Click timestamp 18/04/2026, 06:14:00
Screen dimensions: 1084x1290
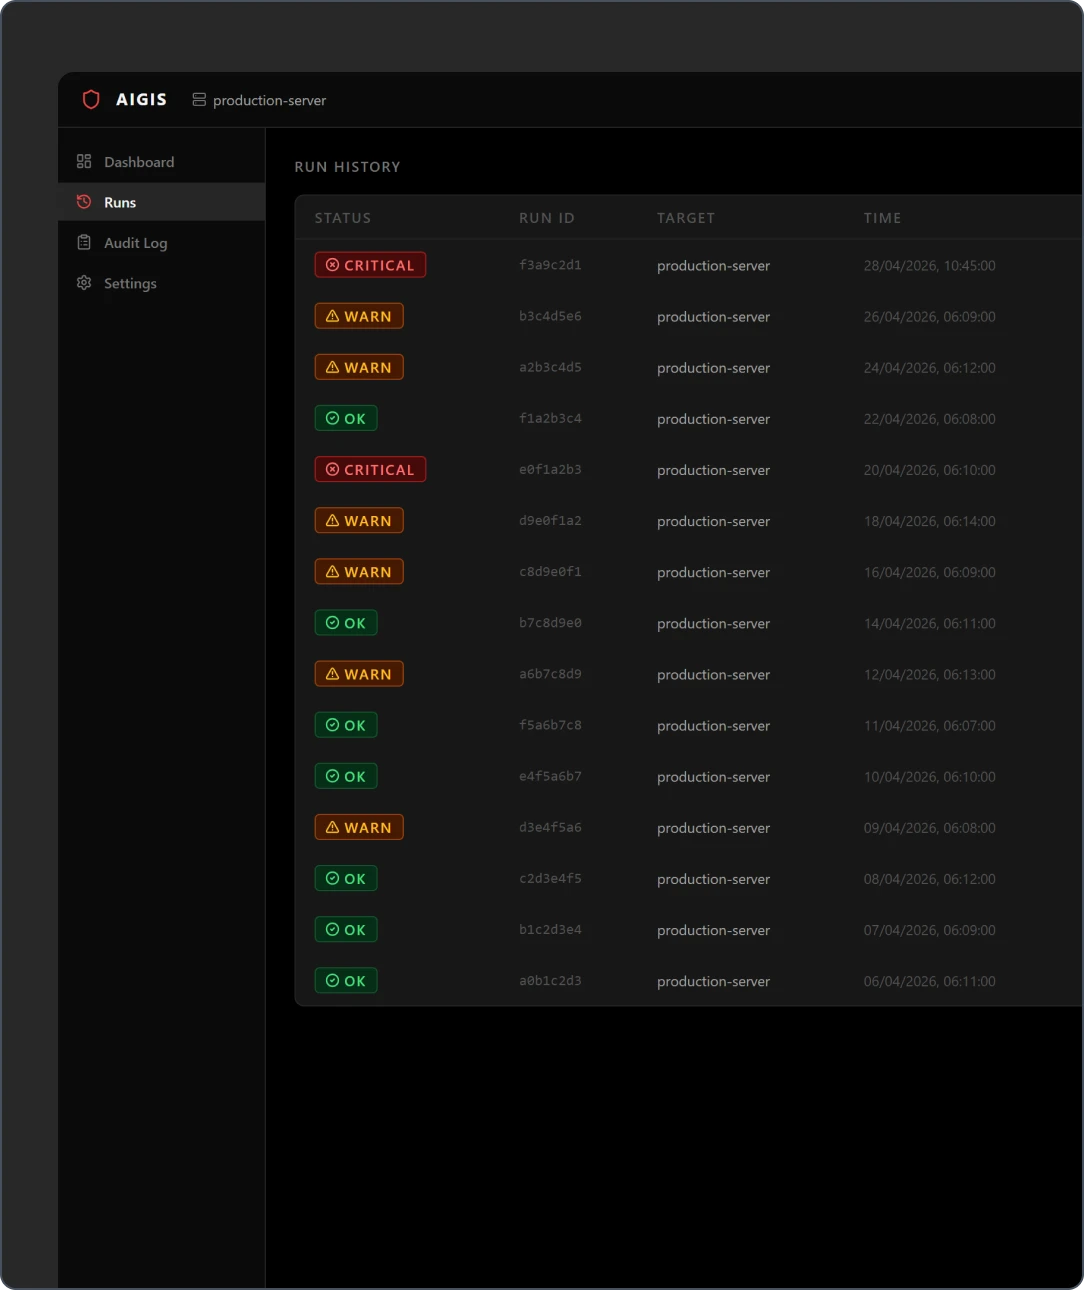pos(930,520)
